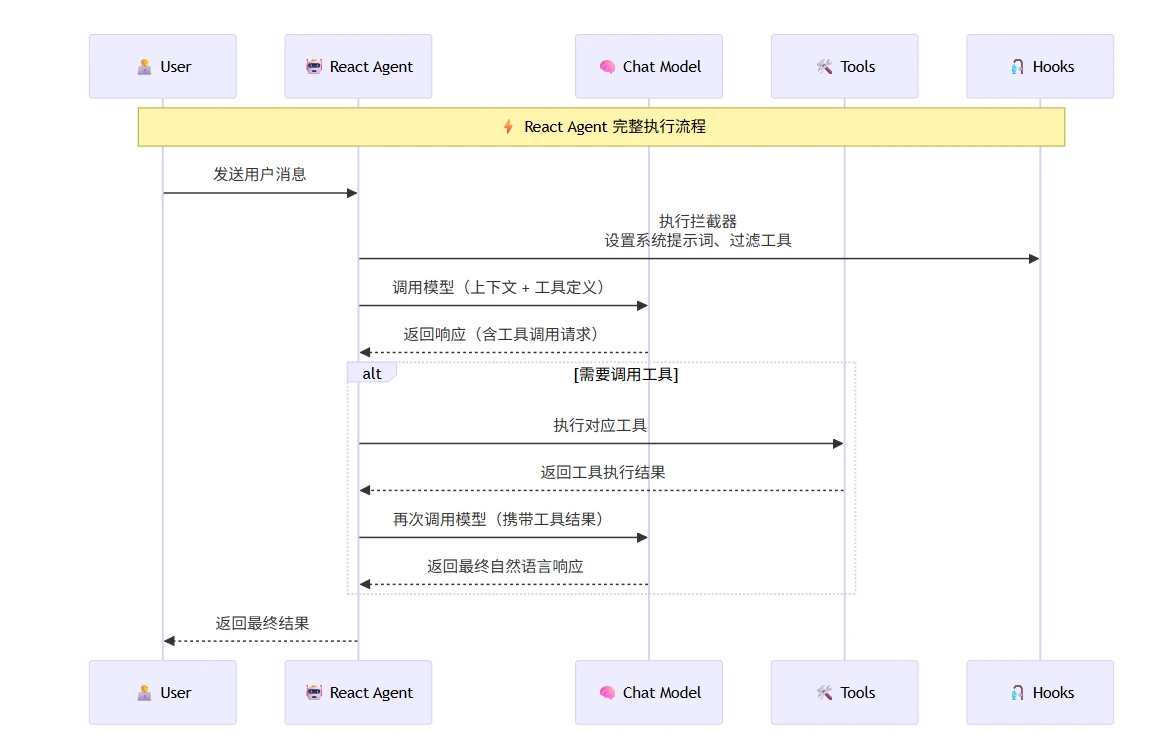Viewport: 1150px width, 746px height.
Task: Click the '执行对应工具' message label
Action: 600,425
